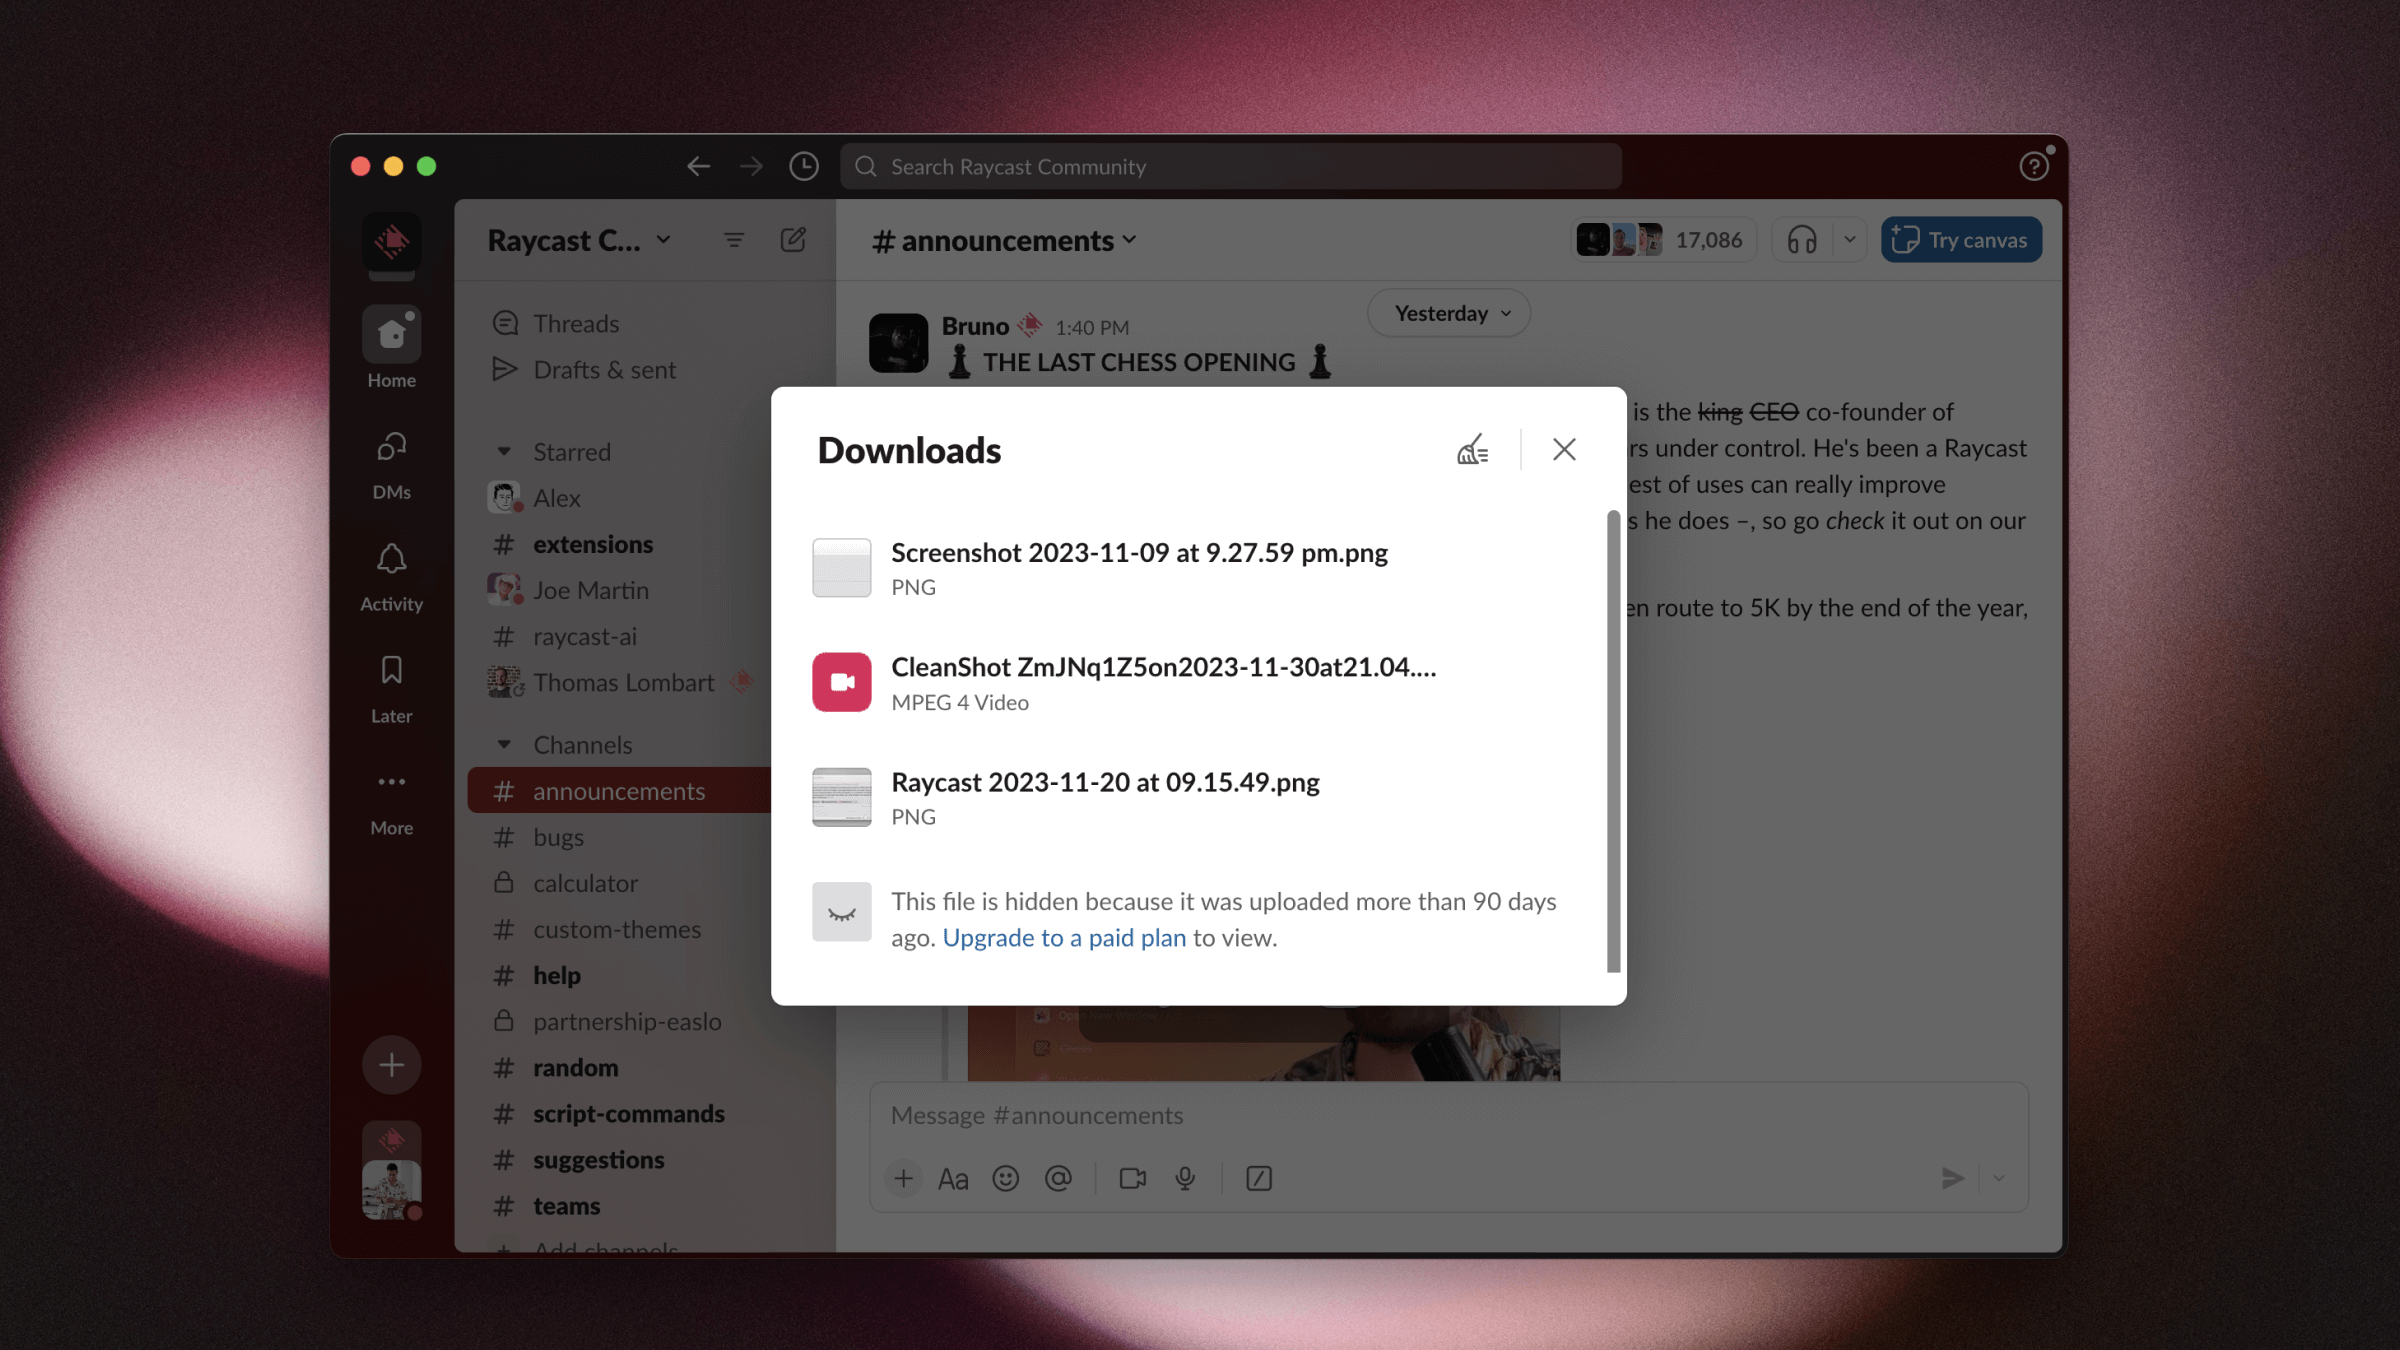Open slash shortcuts icon in composer
The image size is (2400, 1350).
1259,1179
